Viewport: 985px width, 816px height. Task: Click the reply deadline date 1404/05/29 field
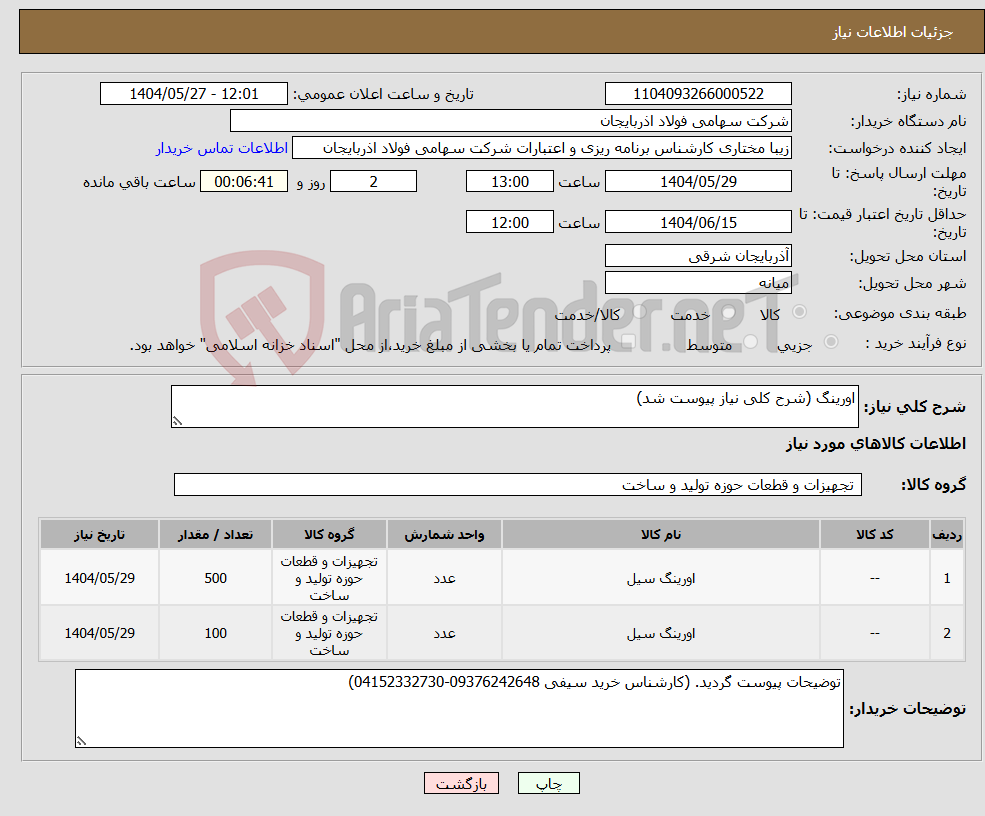point(697,181)
